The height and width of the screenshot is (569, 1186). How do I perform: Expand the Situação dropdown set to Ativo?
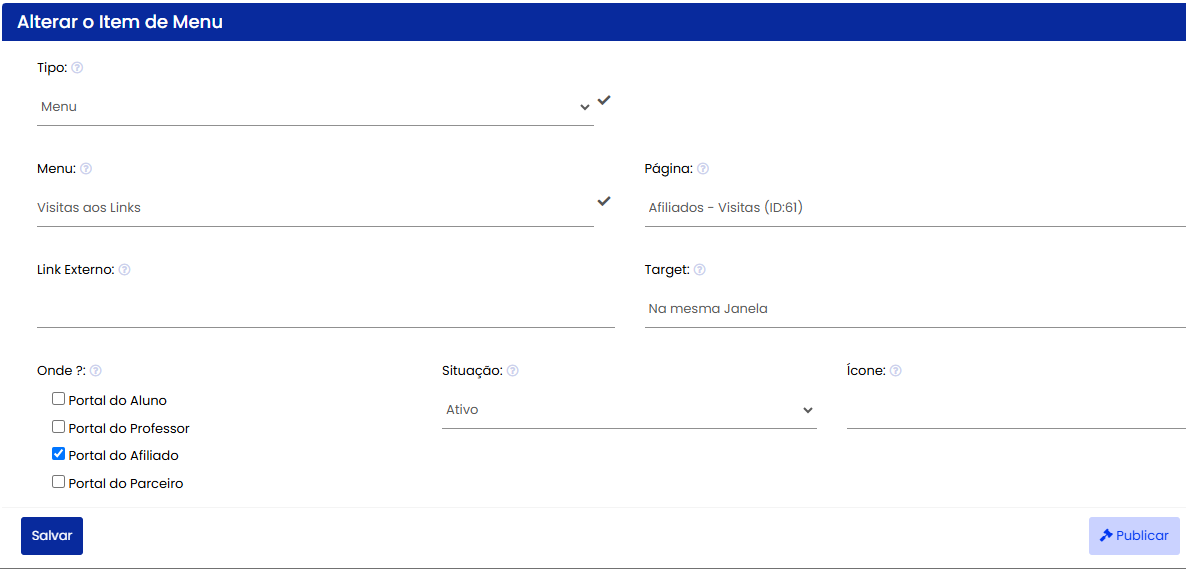coord(629,410)
